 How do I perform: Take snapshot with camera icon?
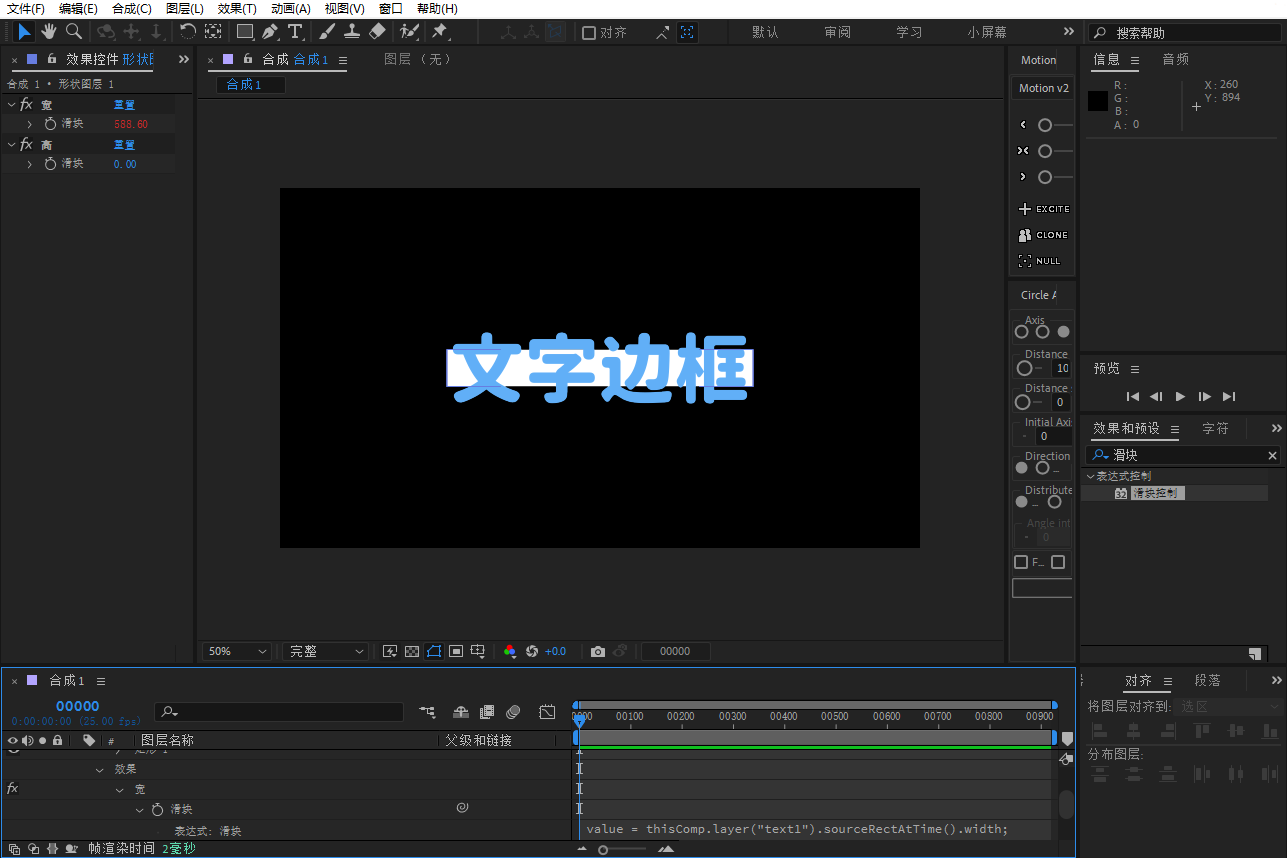click(598, 651)
